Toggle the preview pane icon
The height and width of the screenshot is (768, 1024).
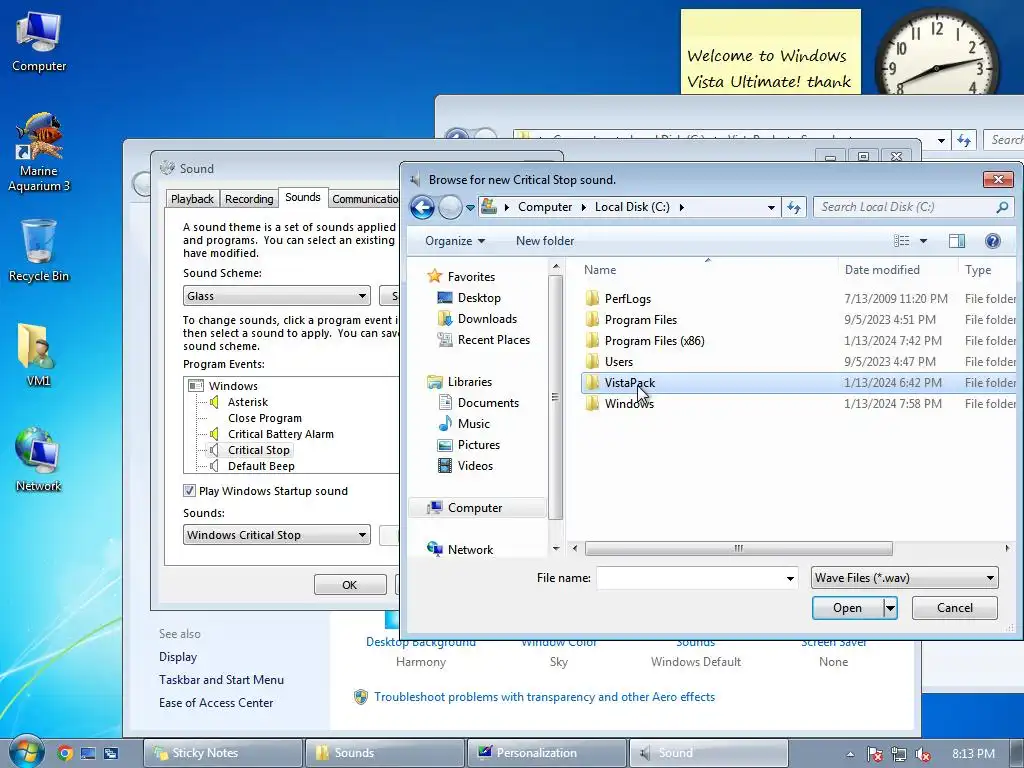click(x=957, y=241)
